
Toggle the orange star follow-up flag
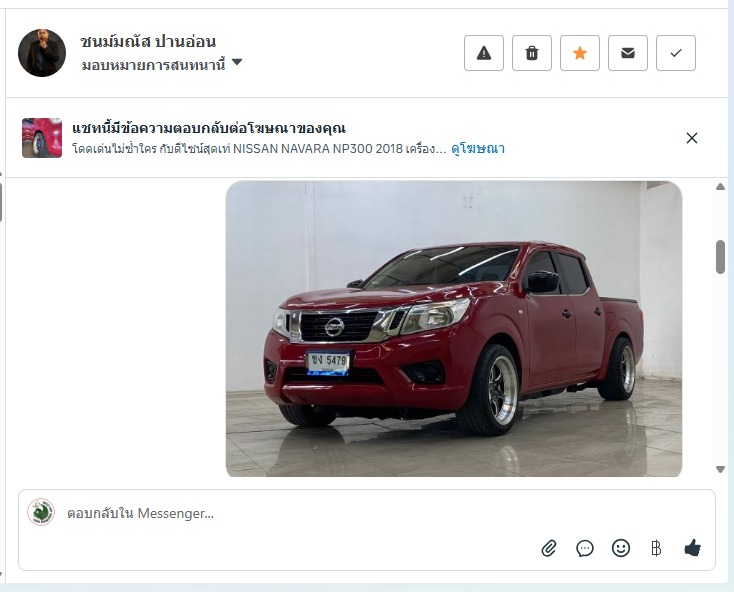point(580,53)
